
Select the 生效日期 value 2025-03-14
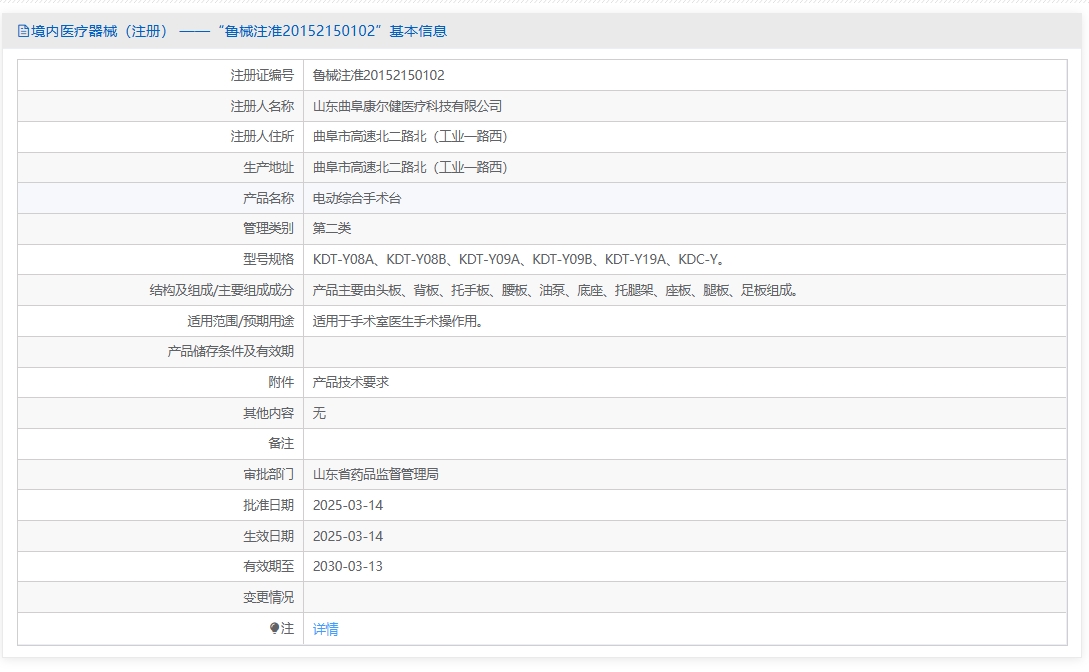(x=348, y=536)
